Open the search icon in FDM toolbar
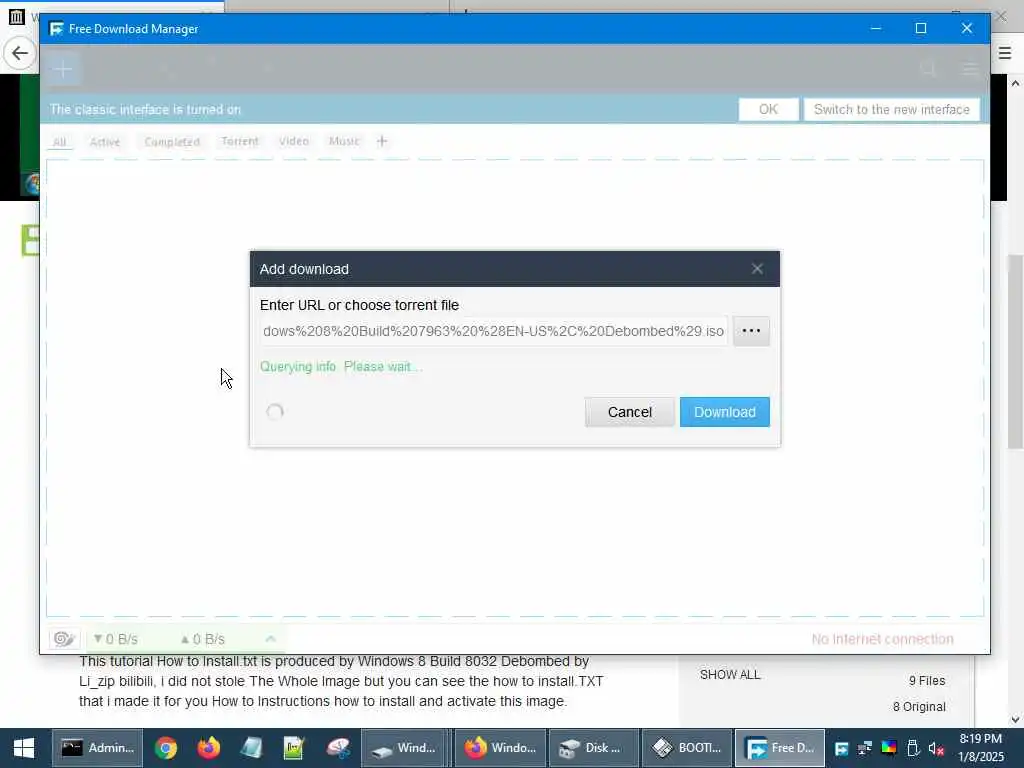1024x768 pixels. [x=928, y=69]
